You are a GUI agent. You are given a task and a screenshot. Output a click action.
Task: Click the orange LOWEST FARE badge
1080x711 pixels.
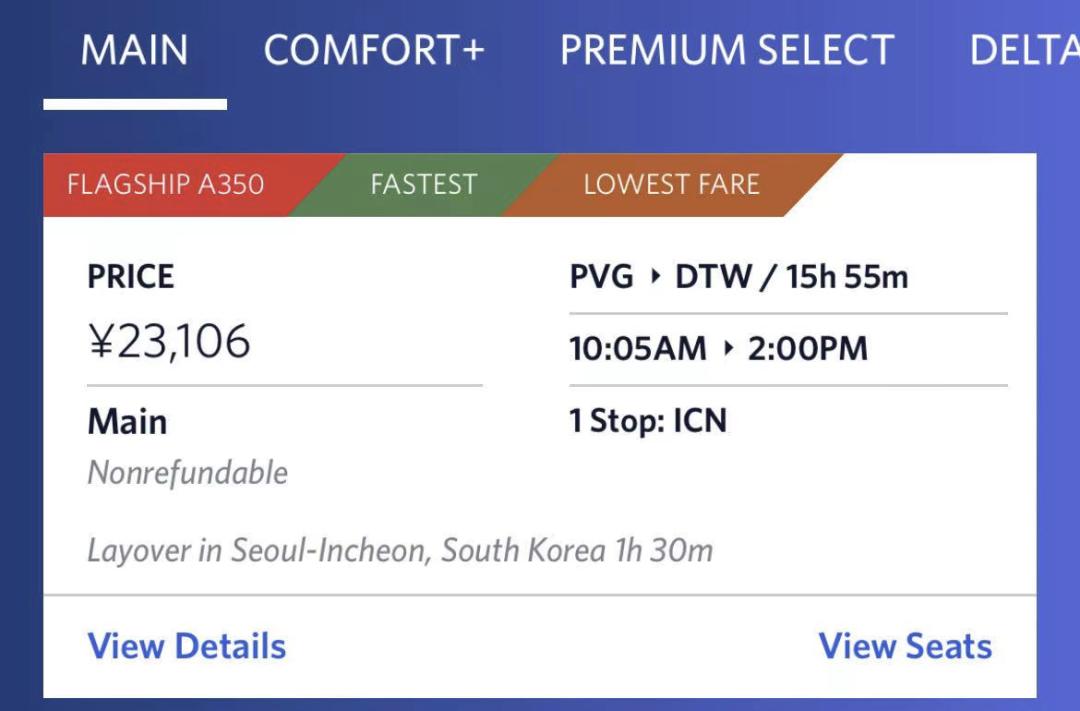pyautogui.click(x=671, y=185)
